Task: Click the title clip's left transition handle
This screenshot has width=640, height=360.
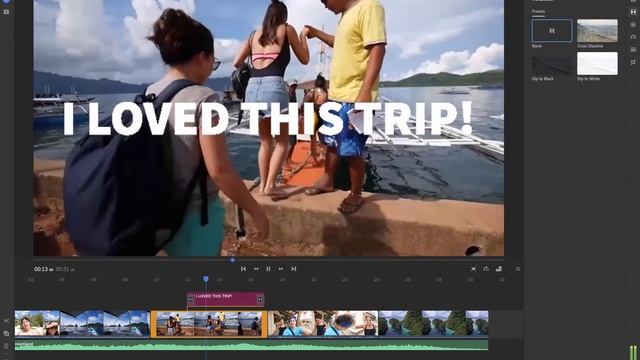Action: 191,300
